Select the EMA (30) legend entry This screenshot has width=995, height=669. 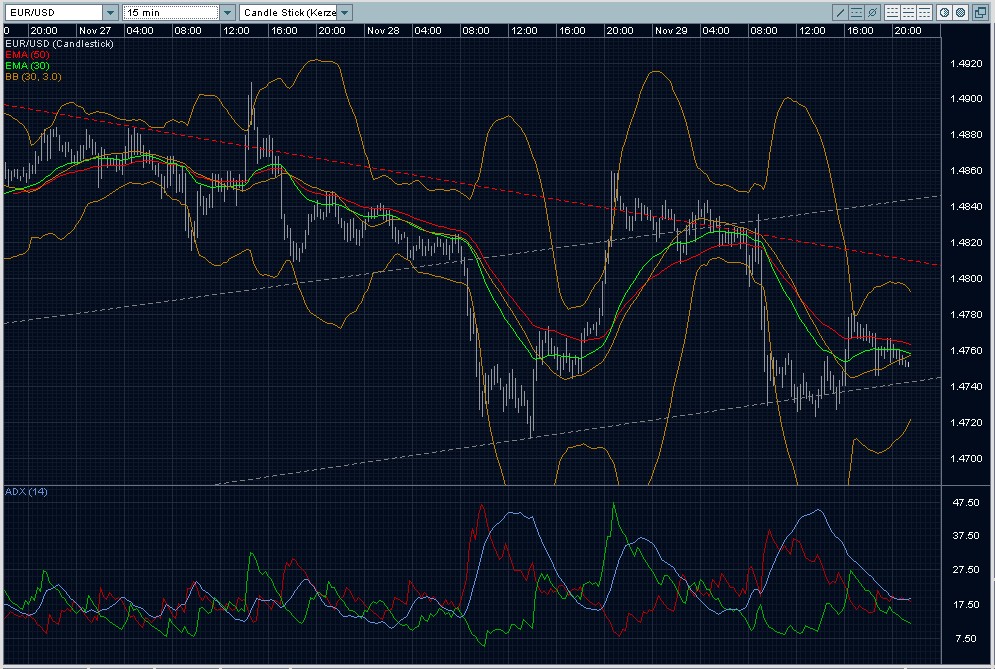coord(27,65)
